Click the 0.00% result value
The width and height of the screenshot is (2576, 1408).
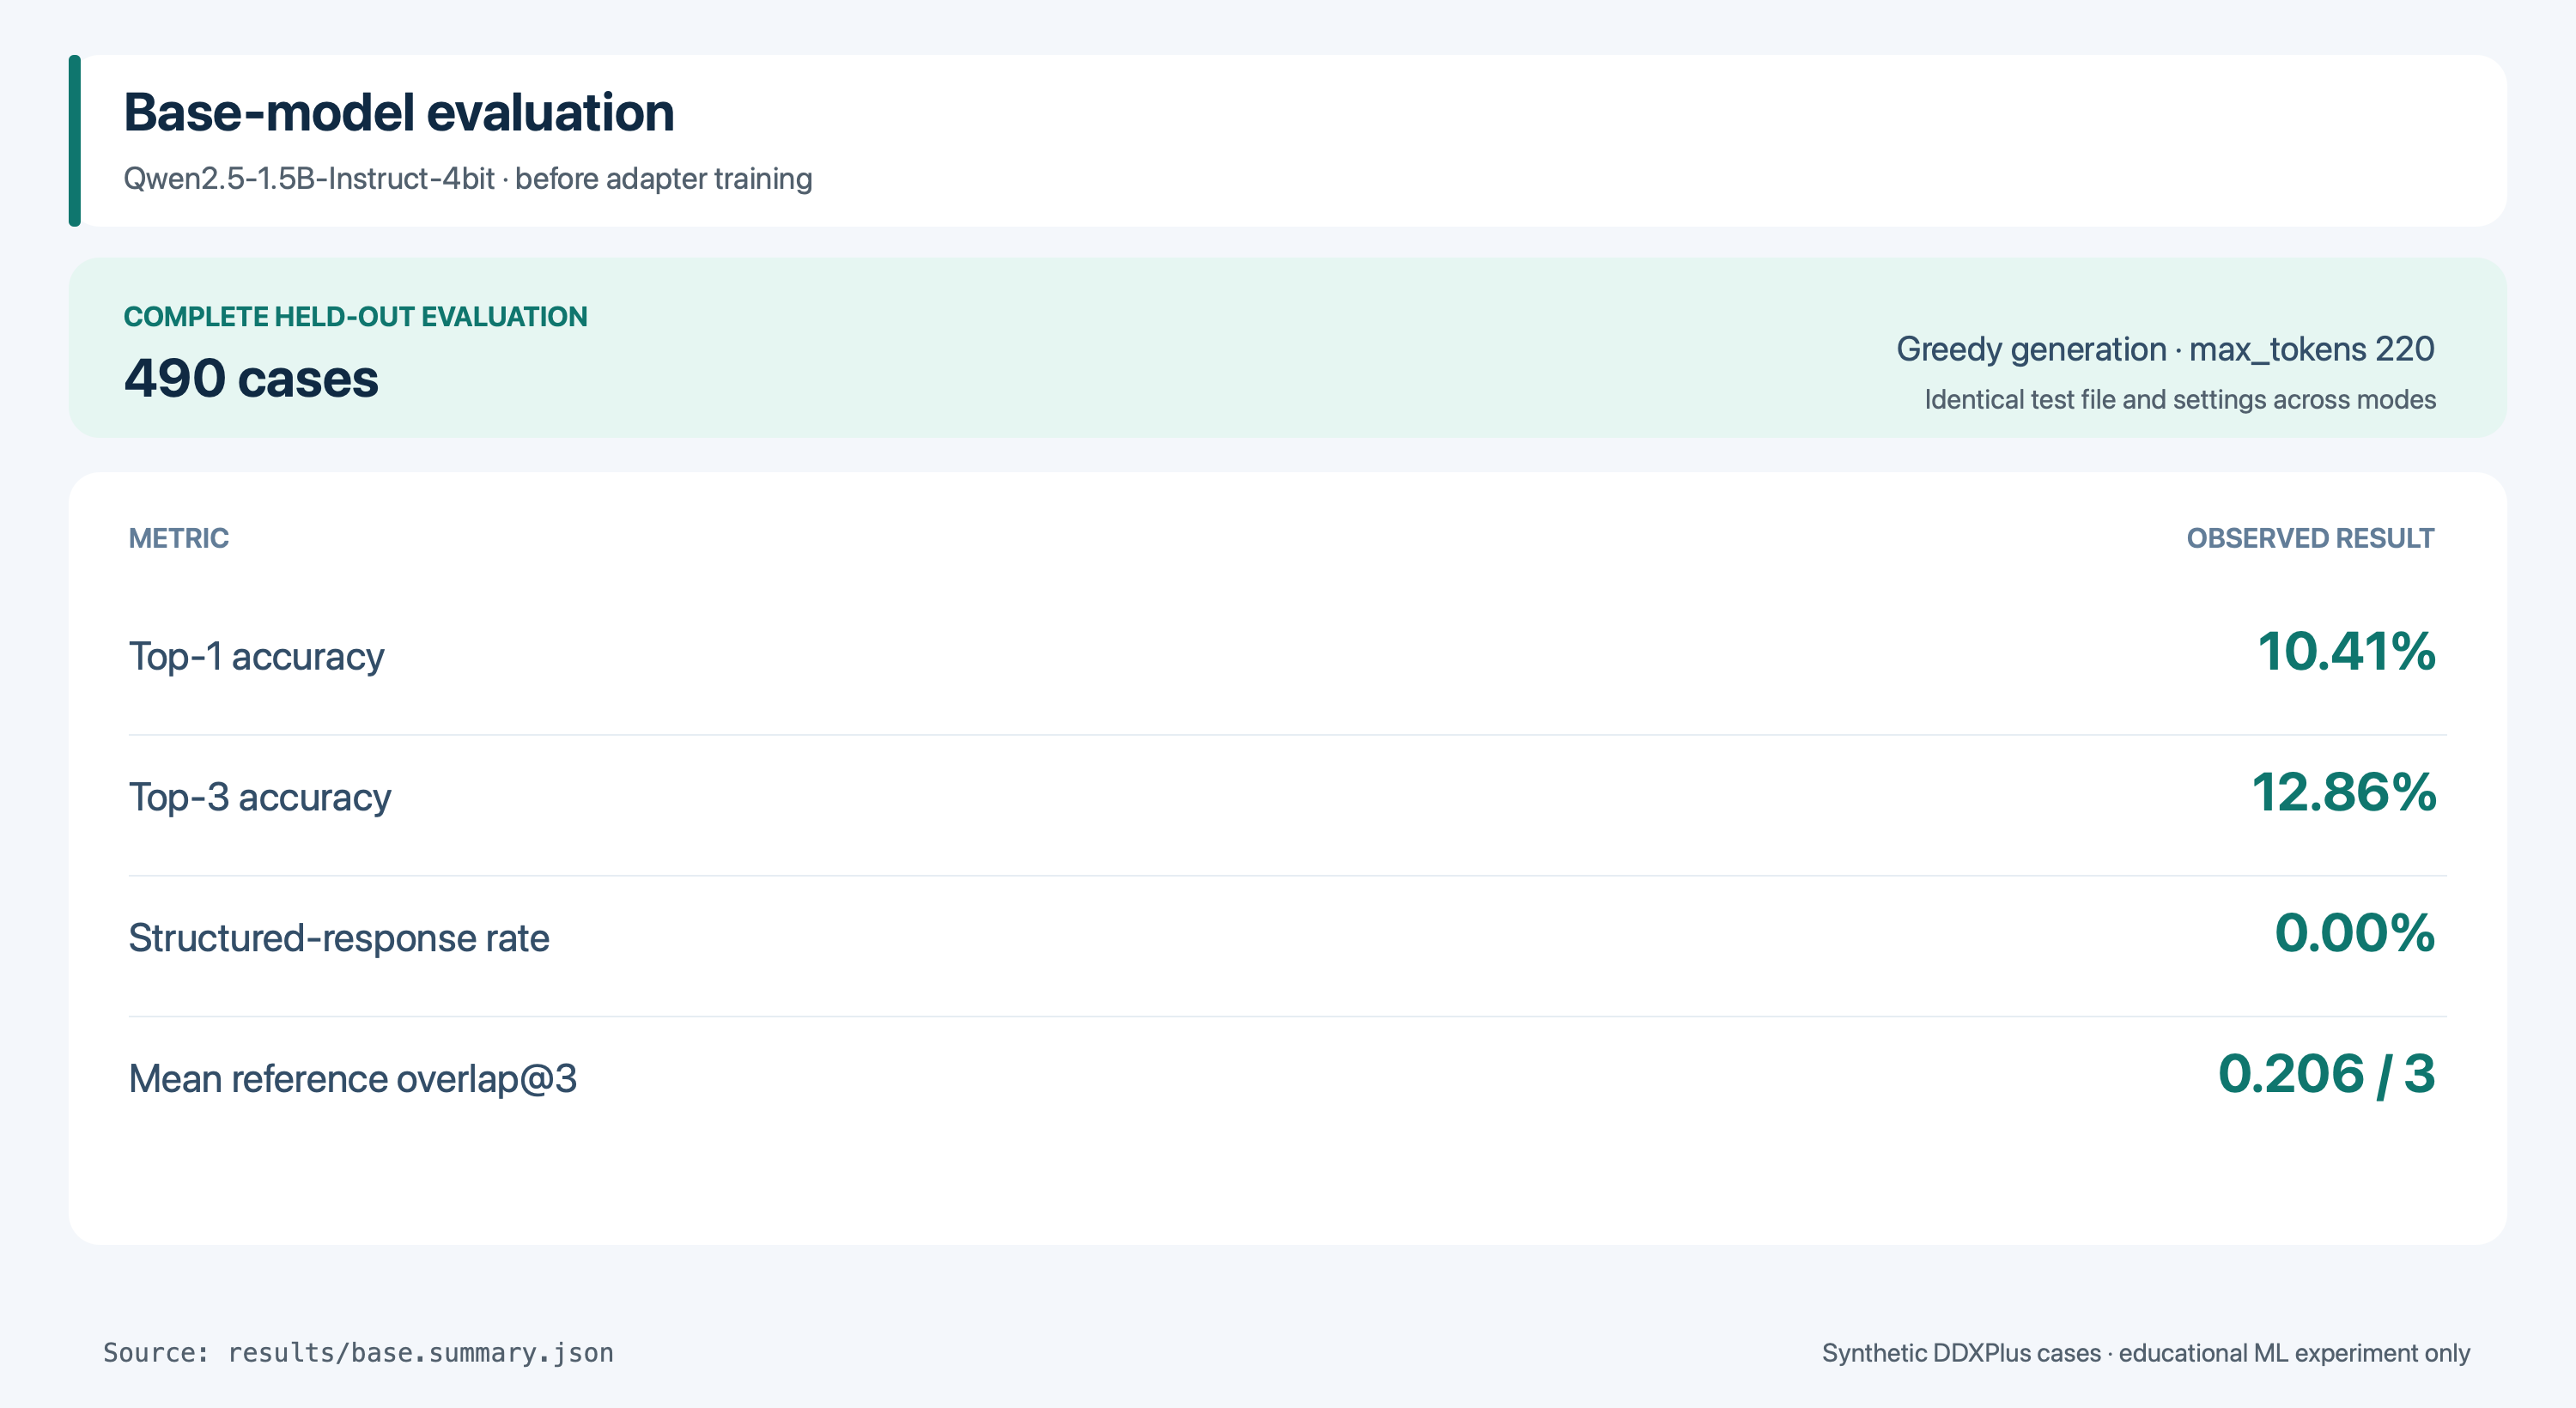(2354, 933)
